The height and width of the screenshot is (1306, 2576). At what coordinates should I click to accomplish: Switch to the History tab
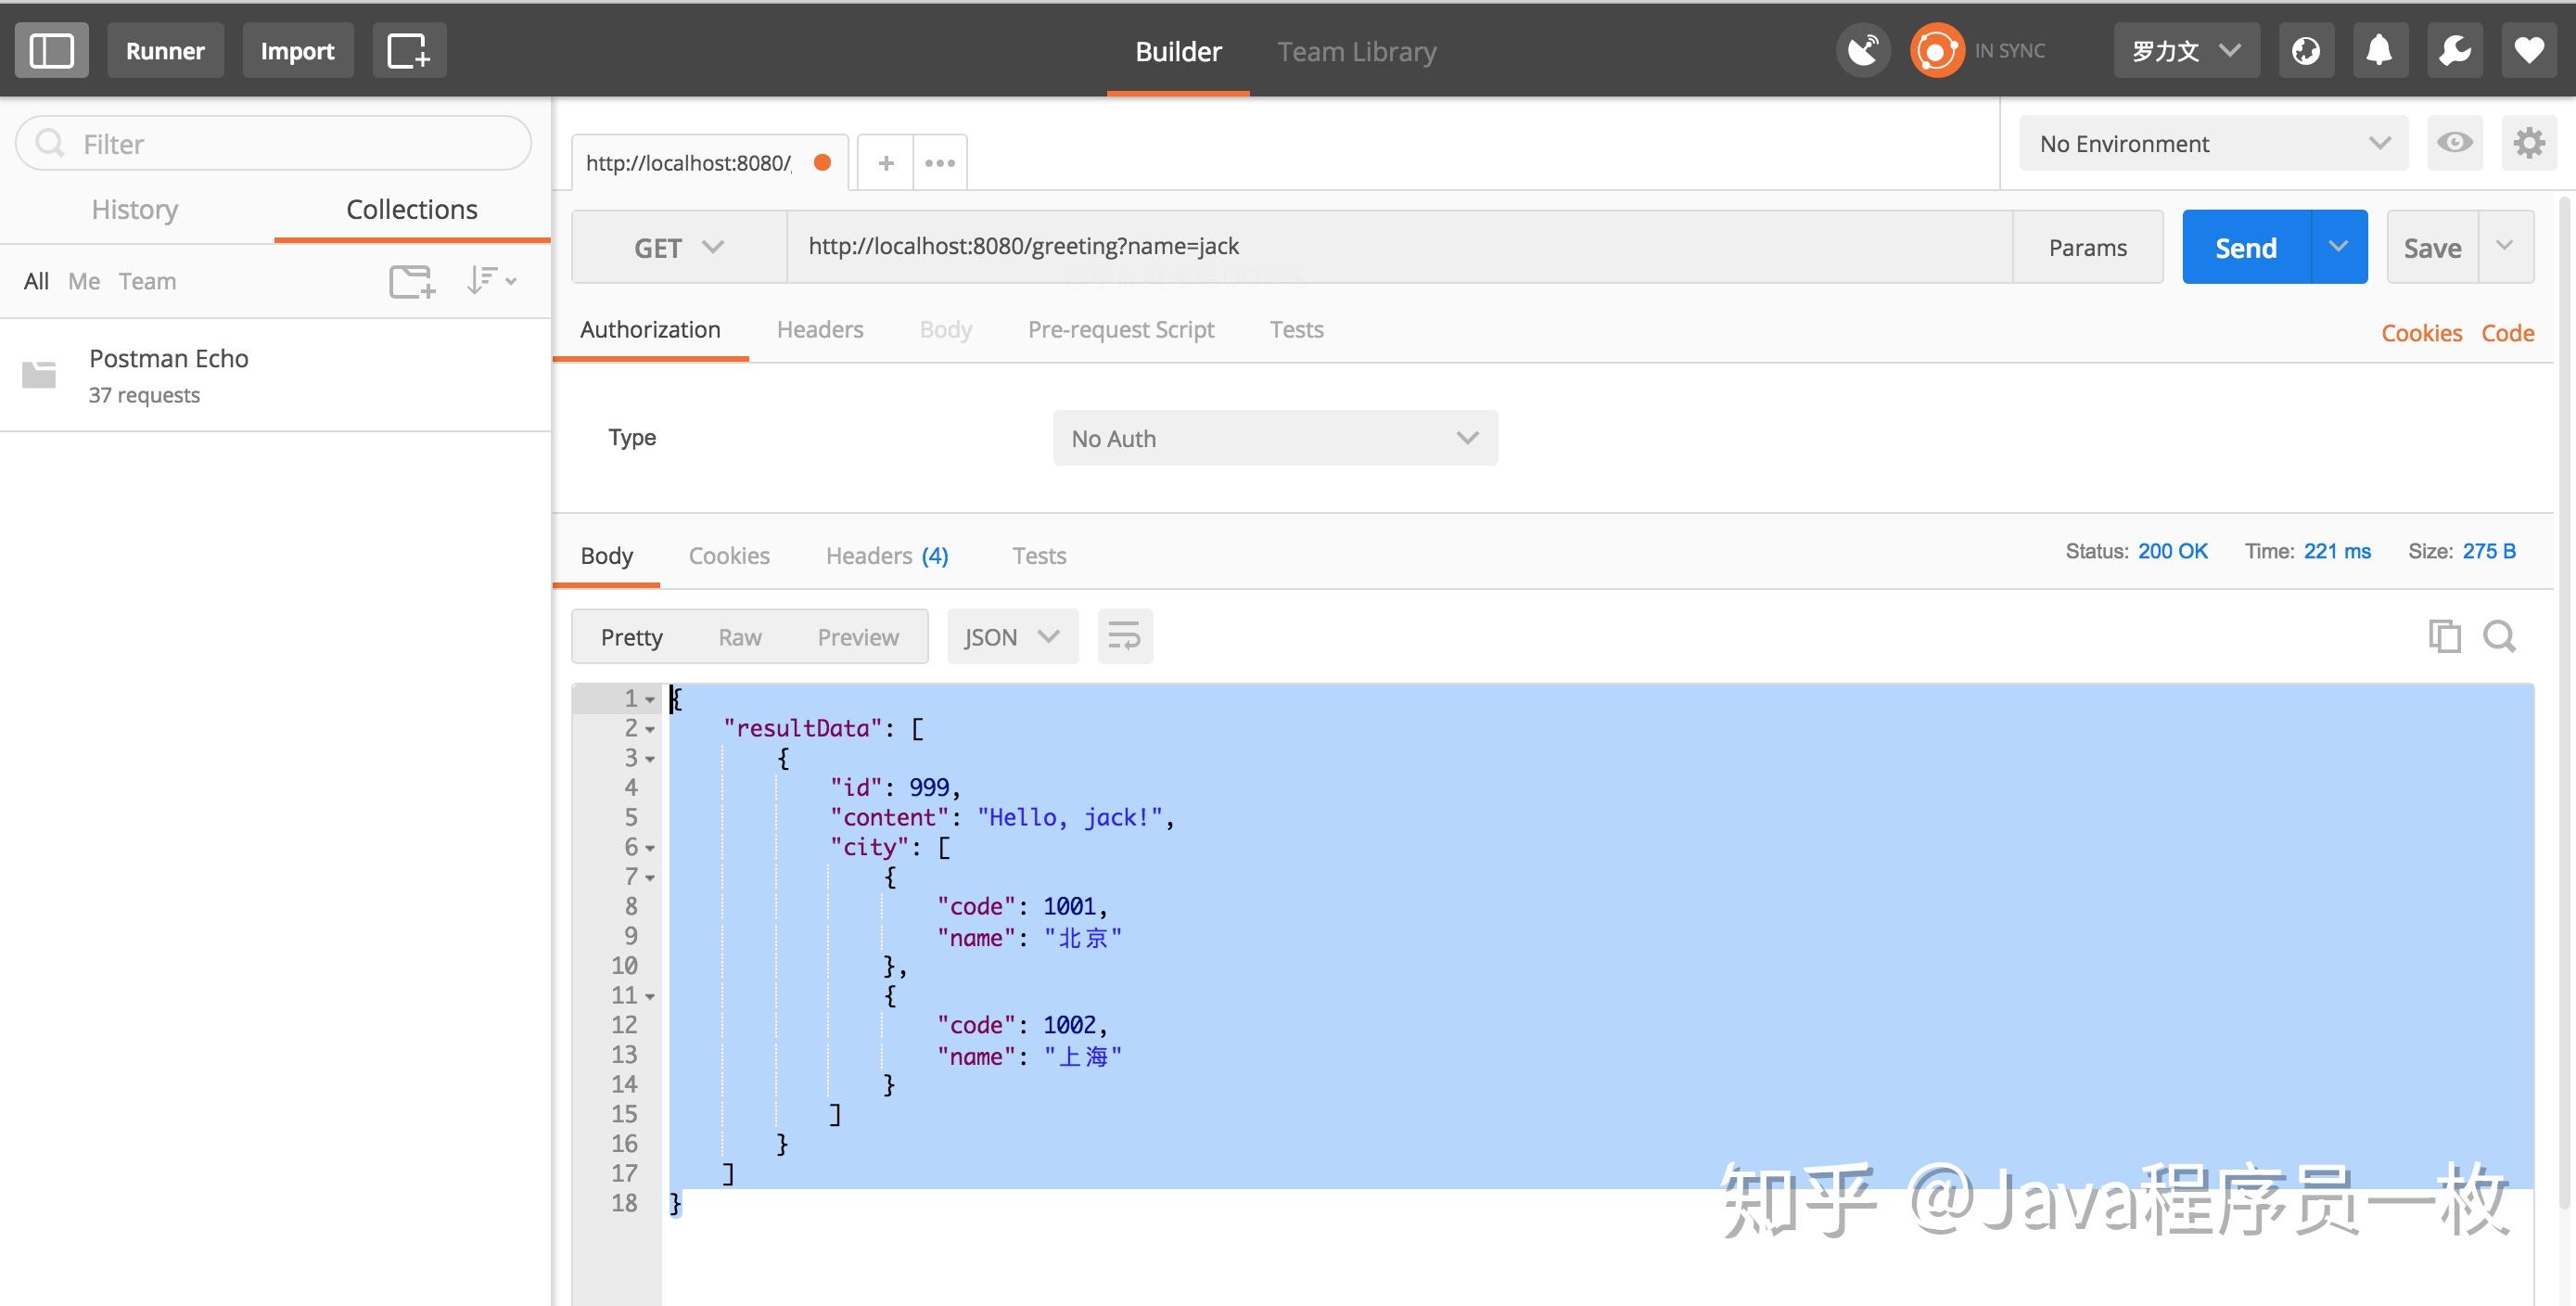135,209
